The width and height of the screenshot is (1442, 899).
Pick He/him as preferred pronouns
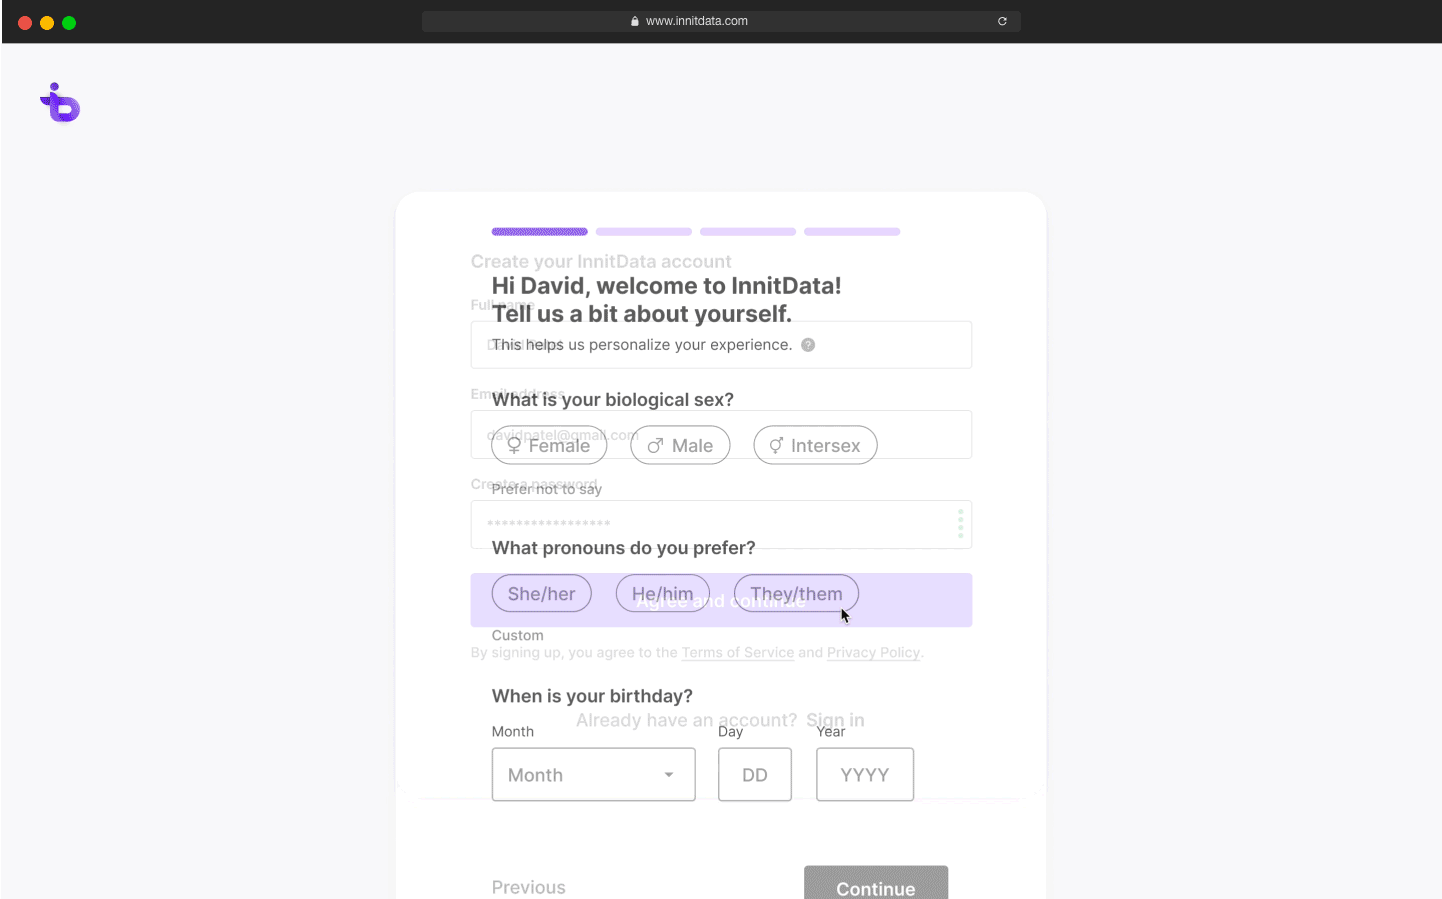(x=662, y=594)
